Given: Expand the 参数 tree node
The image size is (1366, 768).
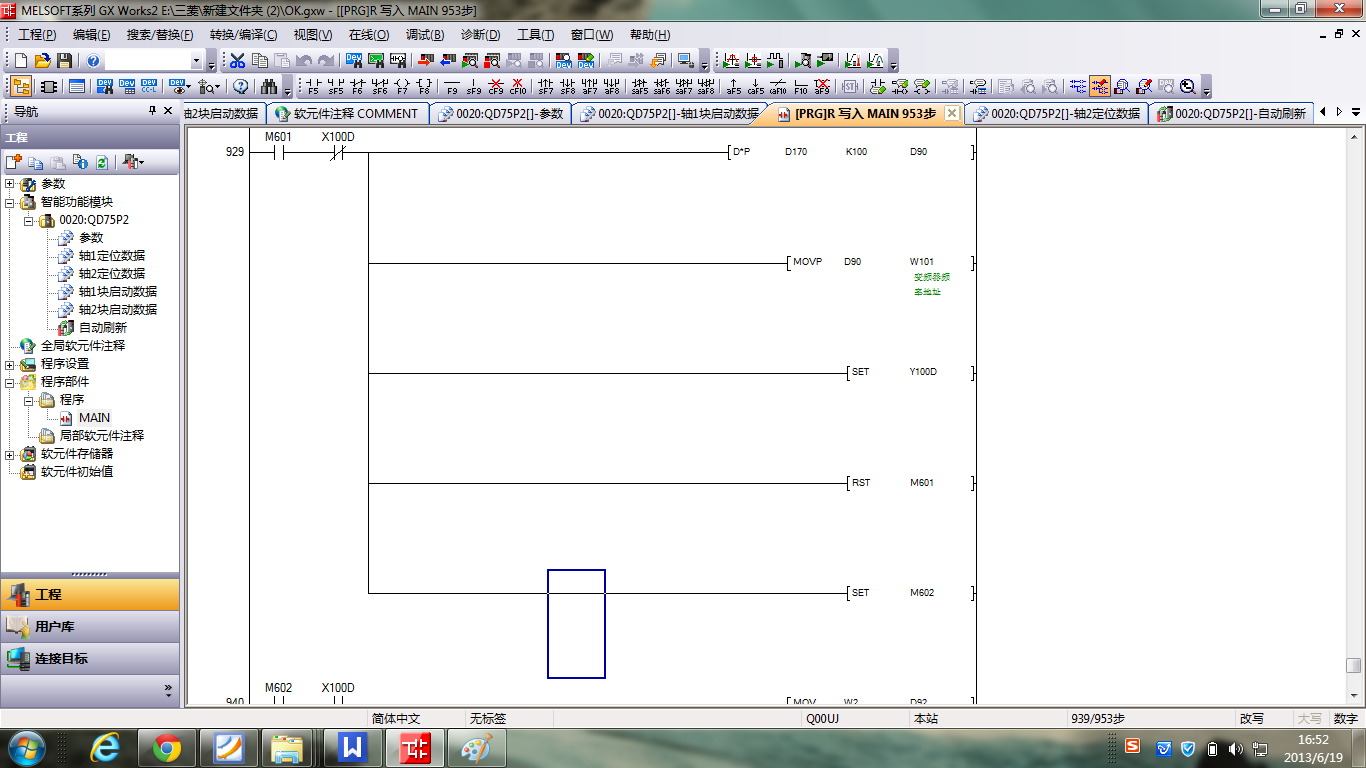Looking at the screenshot, I should (10, 184).
